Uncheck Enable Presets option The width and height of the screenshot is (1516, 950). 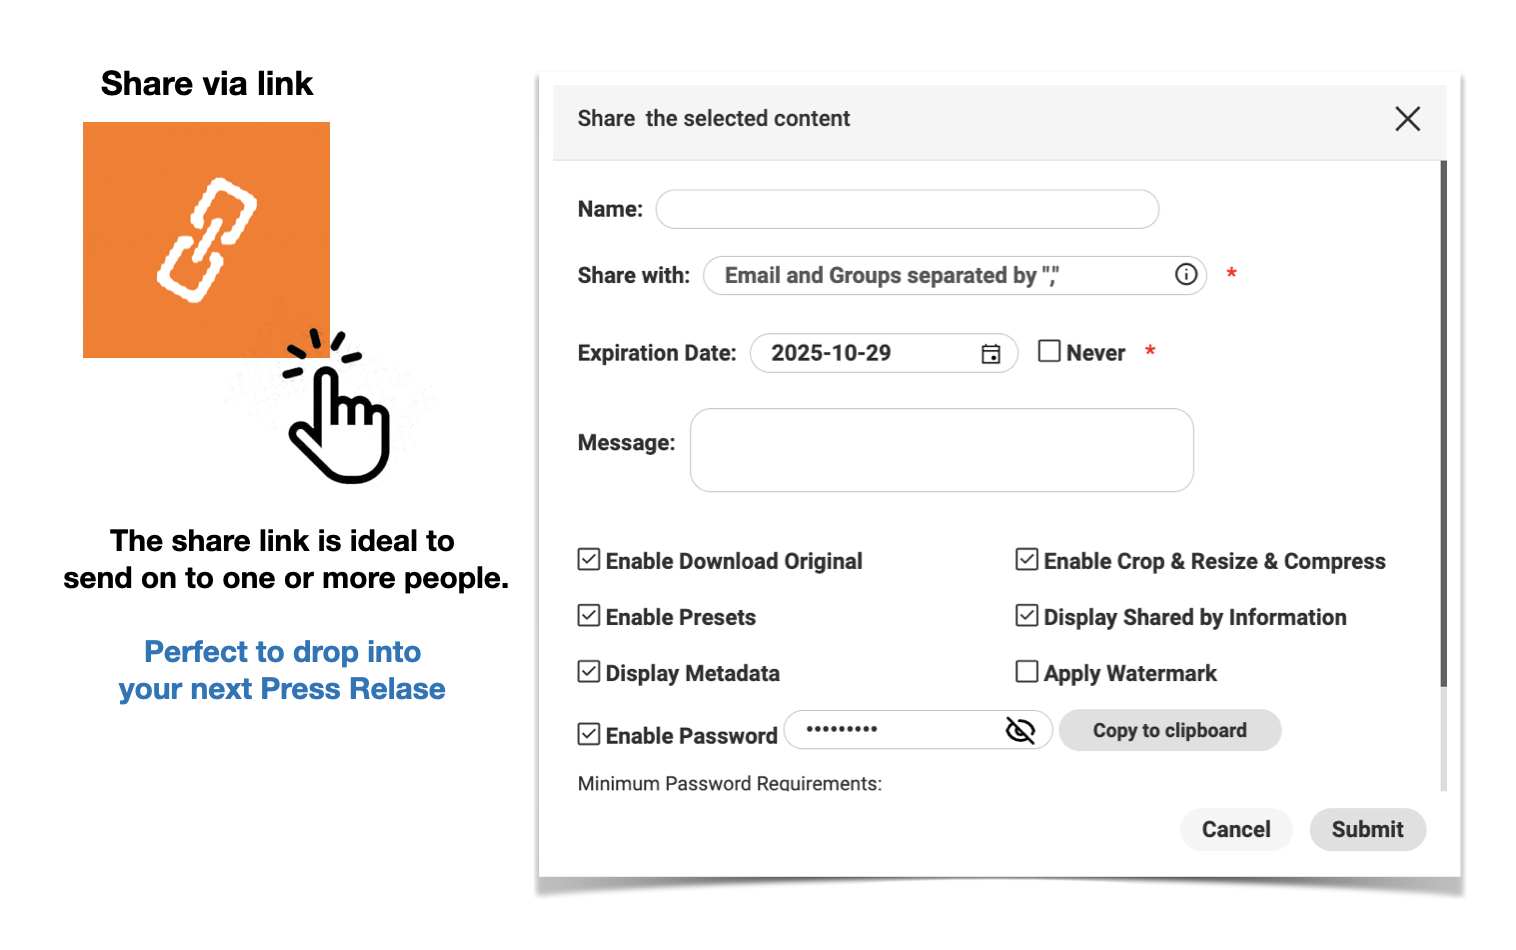coord(589,616)
